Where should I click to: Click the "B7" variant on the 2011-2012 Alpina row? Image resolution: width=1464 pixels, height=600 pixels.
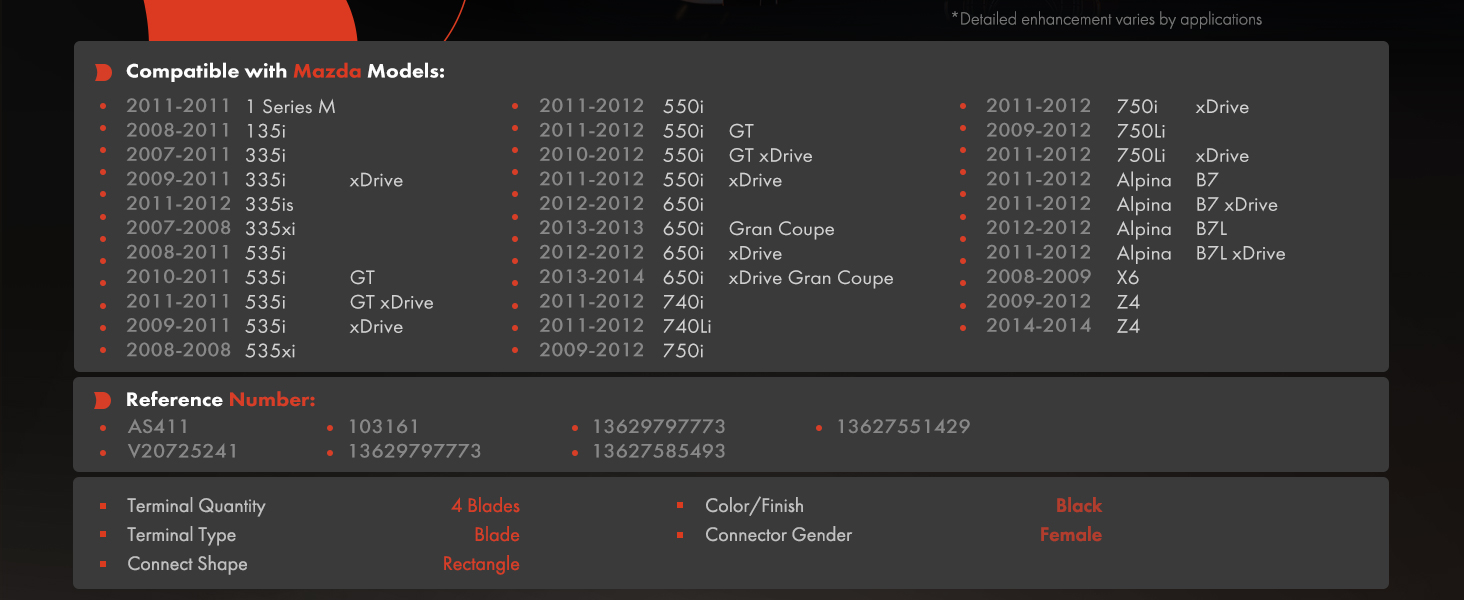click(1207, 180)
